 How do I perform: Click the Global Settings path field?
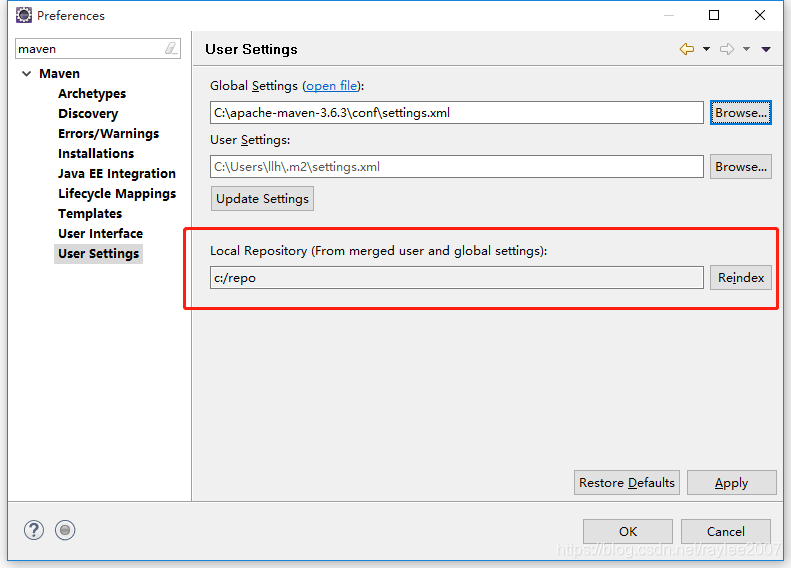[457, 112]
